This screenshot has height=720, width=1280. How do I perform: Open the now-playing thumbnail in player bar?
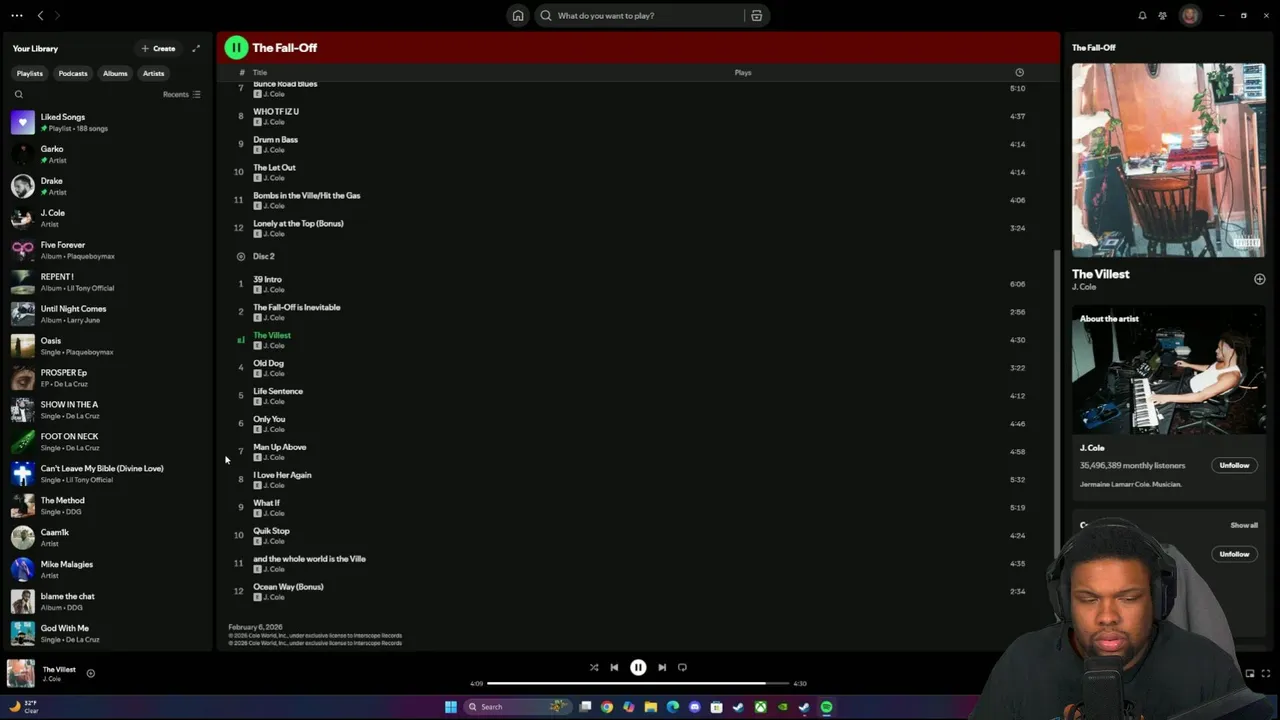(x=21, y=673)
